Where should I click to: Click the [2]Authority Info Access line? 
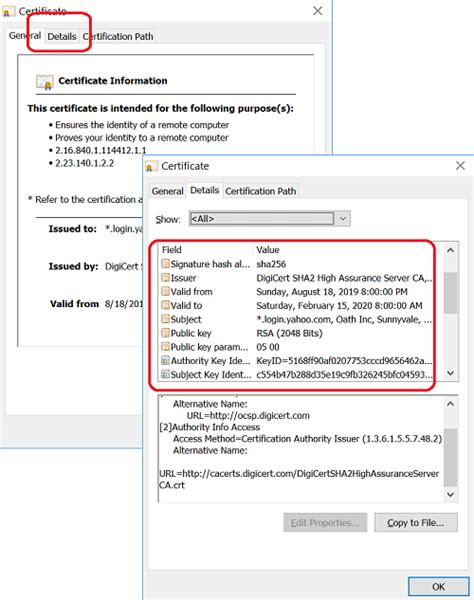(x=210, y=427)
